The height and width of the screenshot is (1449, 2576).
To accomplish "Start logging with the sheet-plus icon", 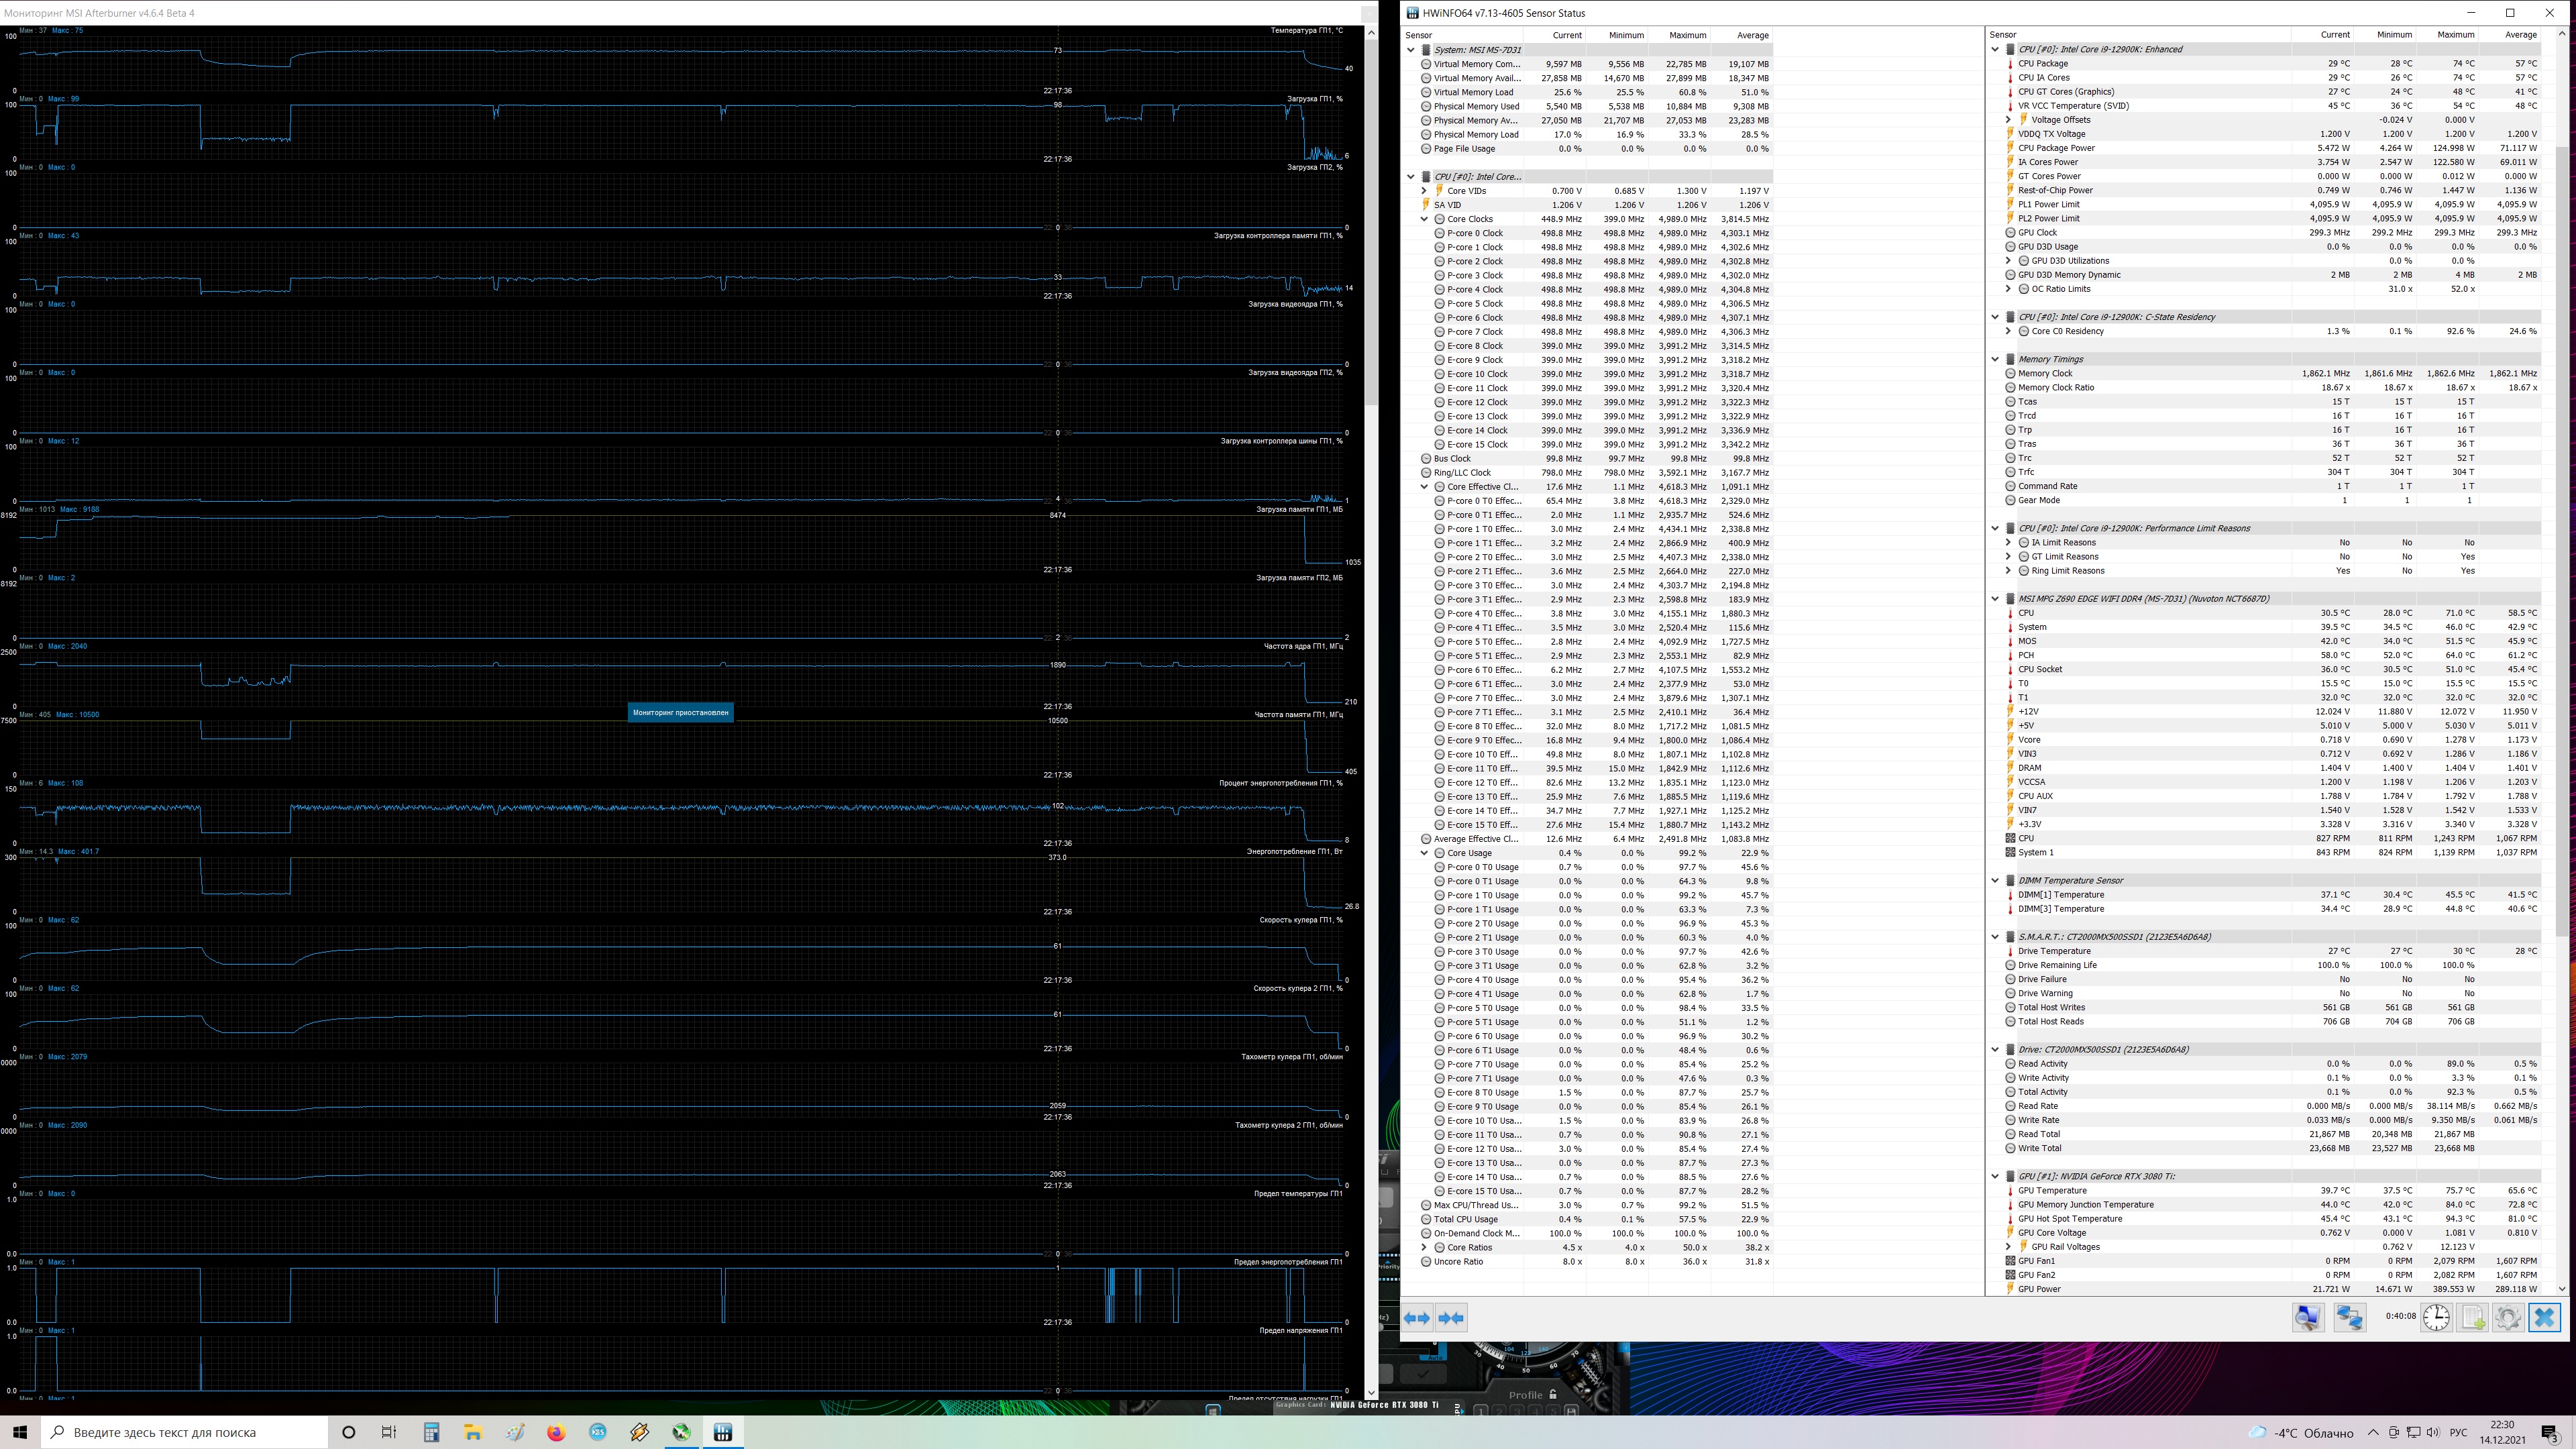I will pyautogui.click(x=2472, y=1318).
